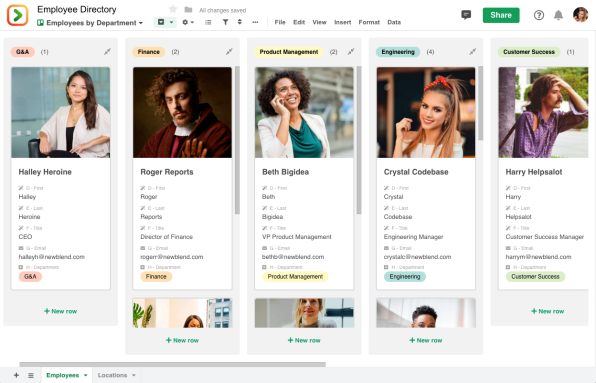This screenshot has height=383, width=596.
Task: Open Crystal Codebase's photo
Action: click(426, 112)
